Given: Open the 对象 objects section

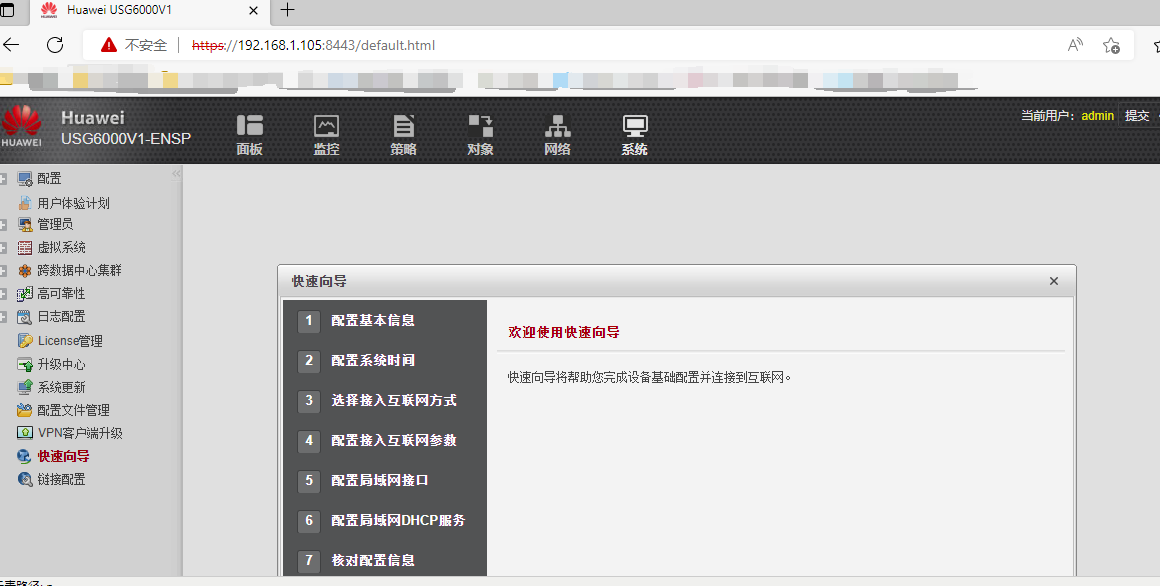Looking at the screenshot, I should tap(480, 133).
